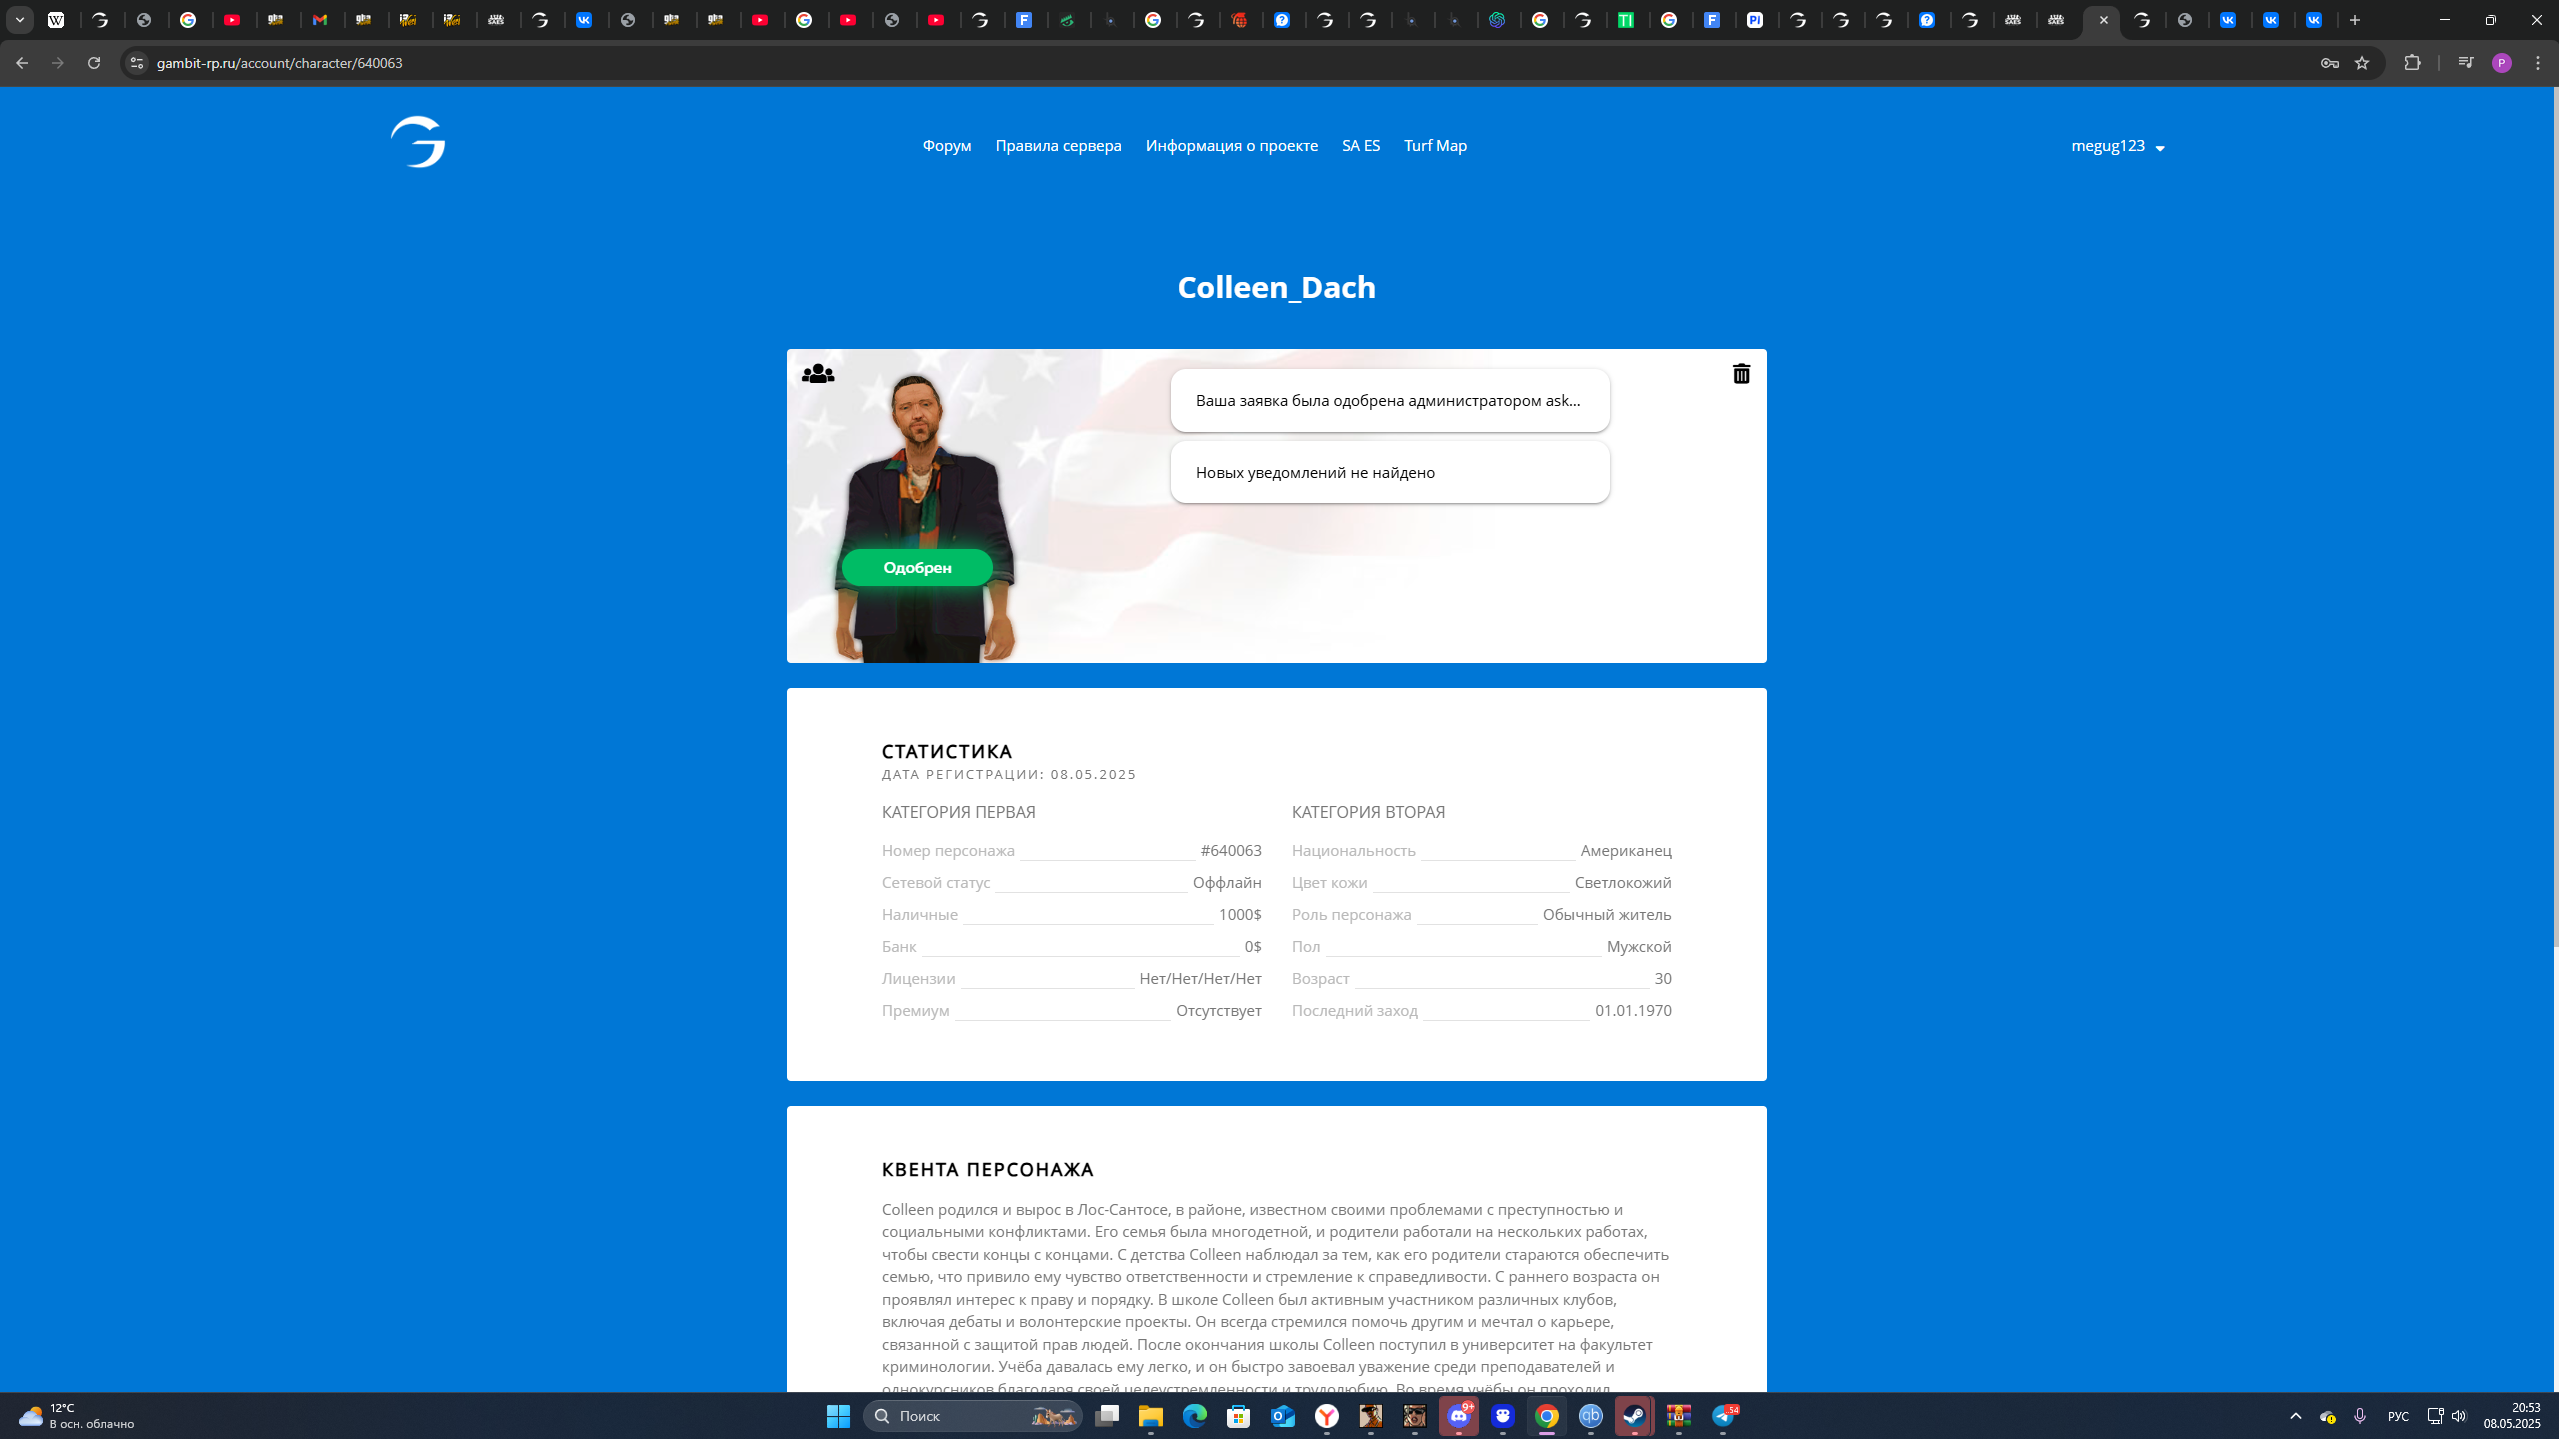
Task: Open the microphone tray icon
Action: coord(2360,1416)
